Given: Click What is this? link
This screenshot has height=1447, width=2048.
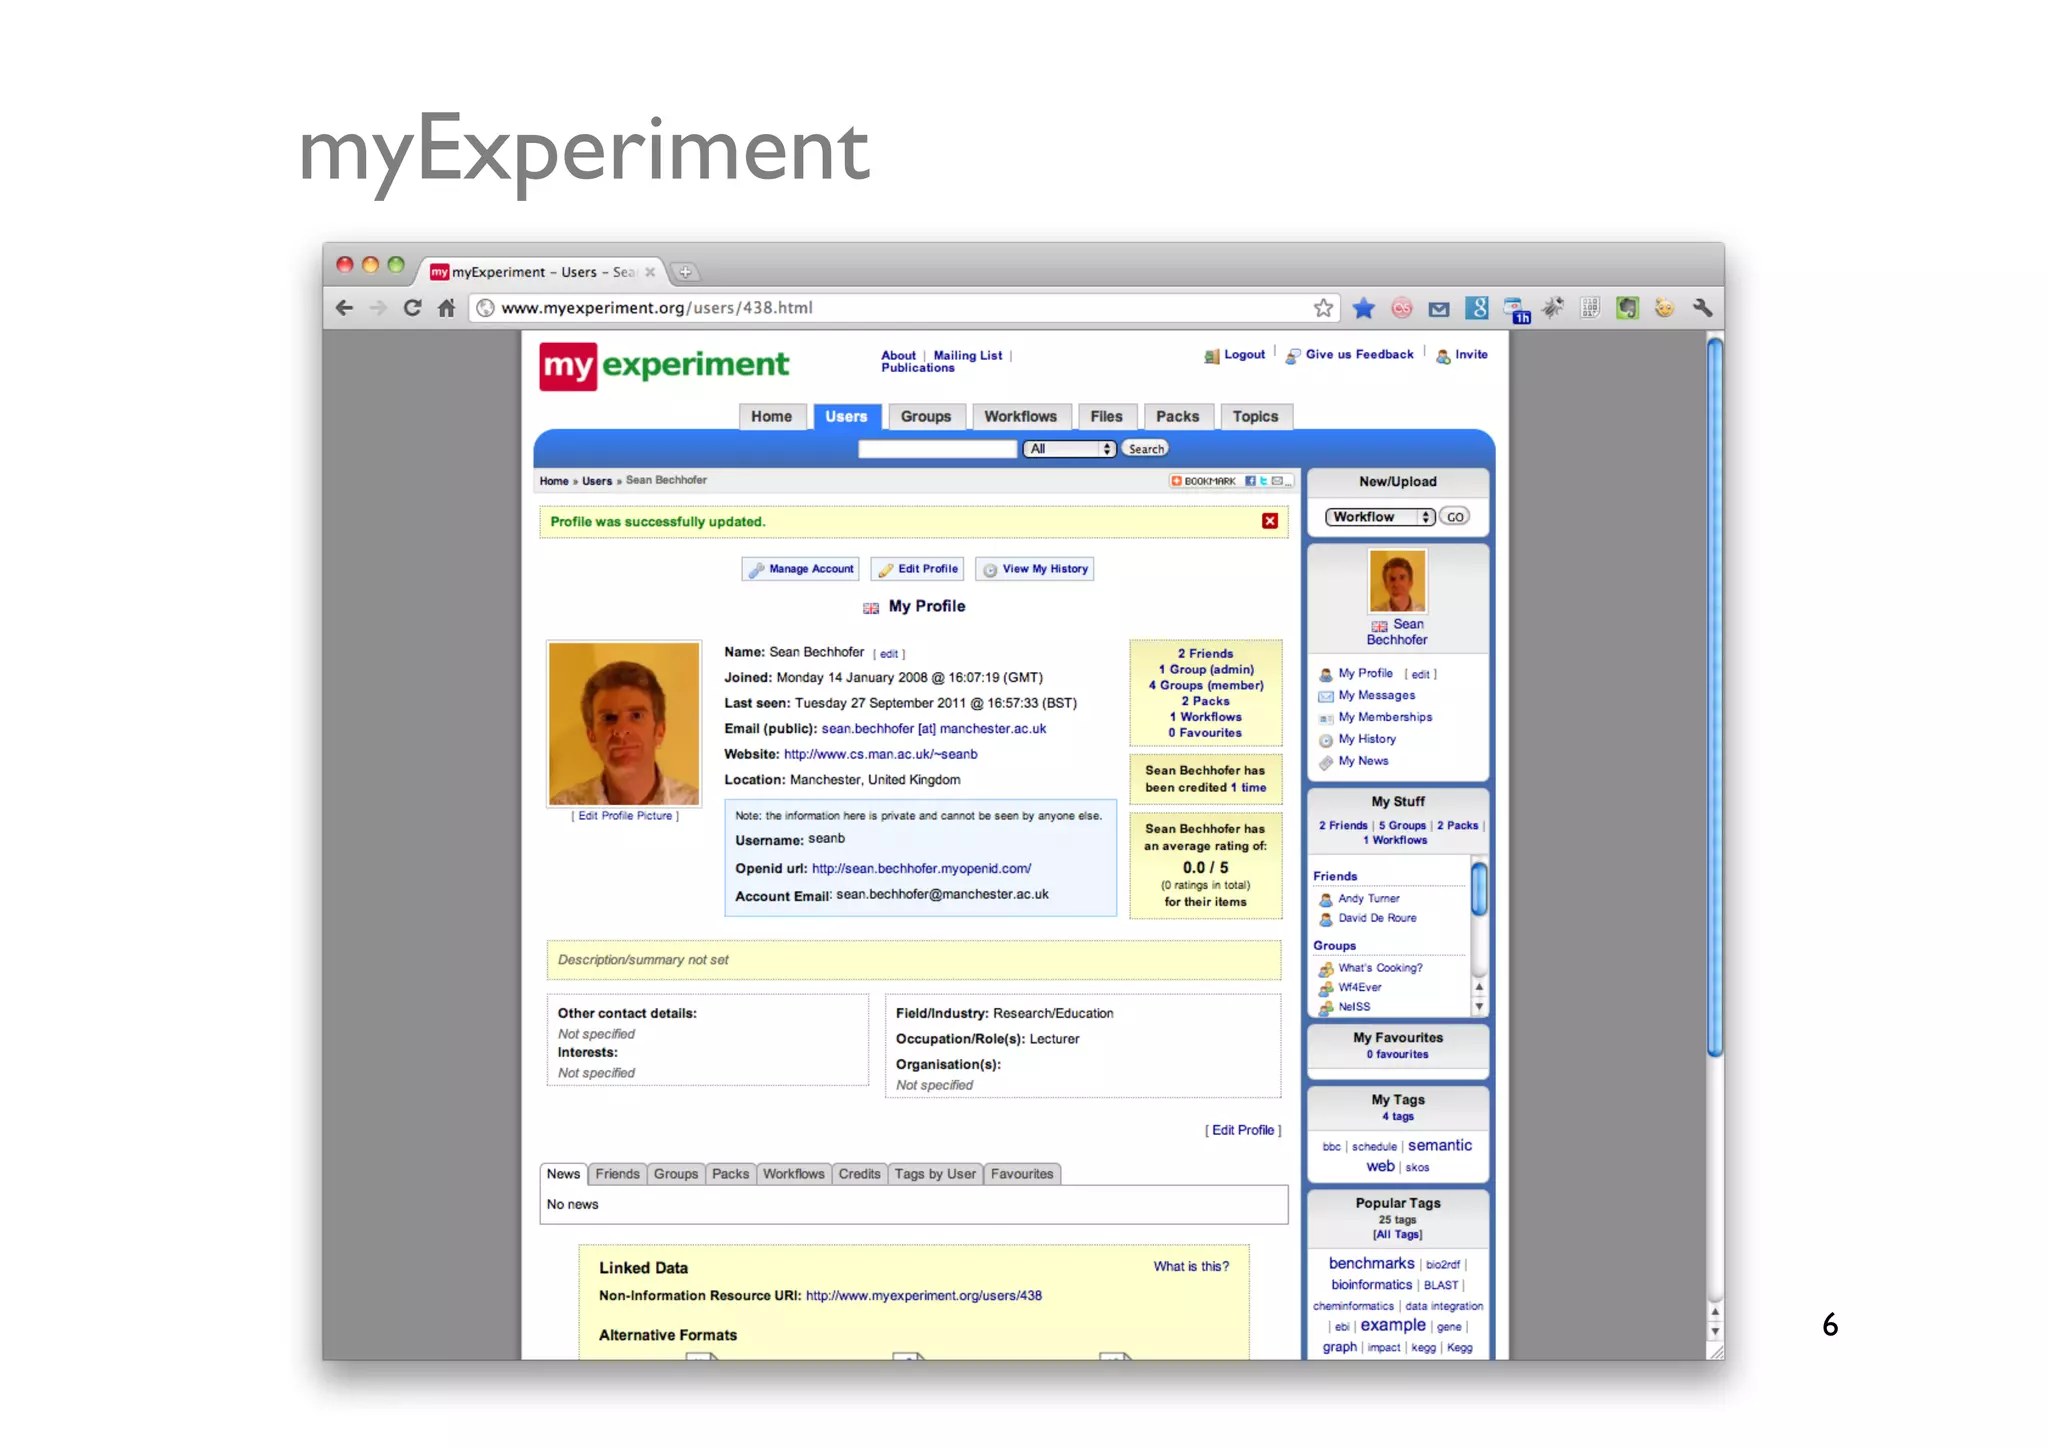Looking at the screenshot, I should click(1191, 1267).
